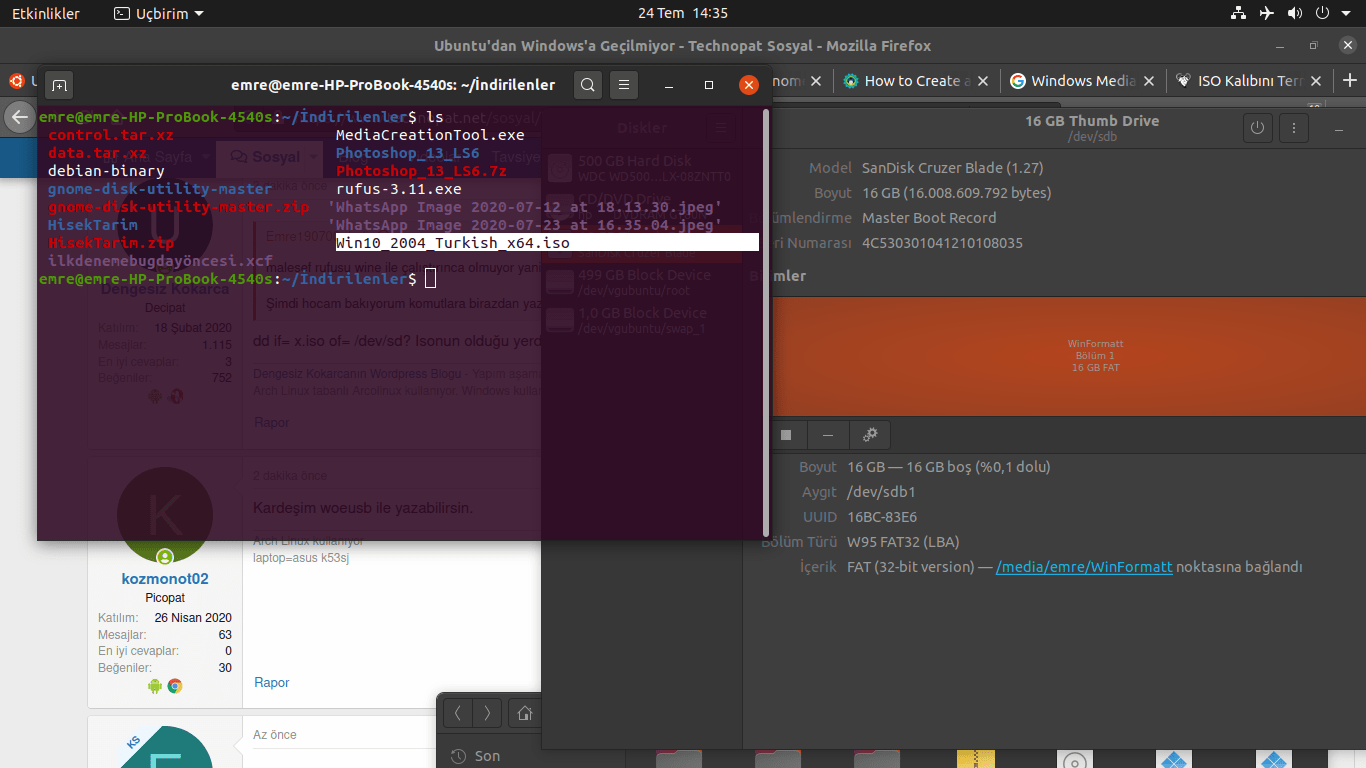1366x768 pixels.
Task: Close the 'ISO Kalıbını Ter' Firefox tab
Action: point(1315,81)
